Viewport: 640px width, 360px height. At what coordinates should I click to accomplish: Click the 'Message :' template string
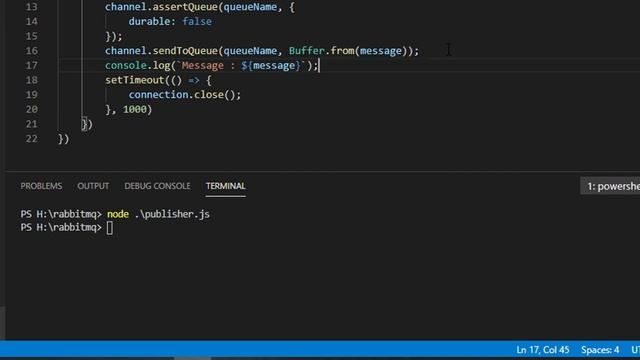click(x=208, y=66)
